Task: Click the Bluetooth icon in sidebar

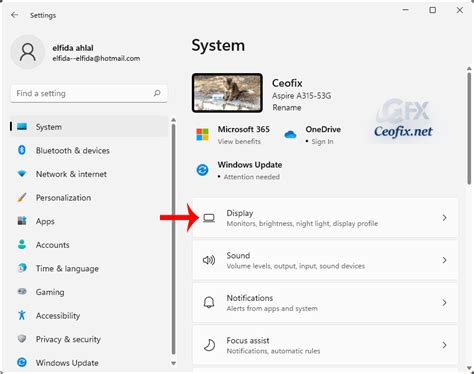Action: (22, 150)
